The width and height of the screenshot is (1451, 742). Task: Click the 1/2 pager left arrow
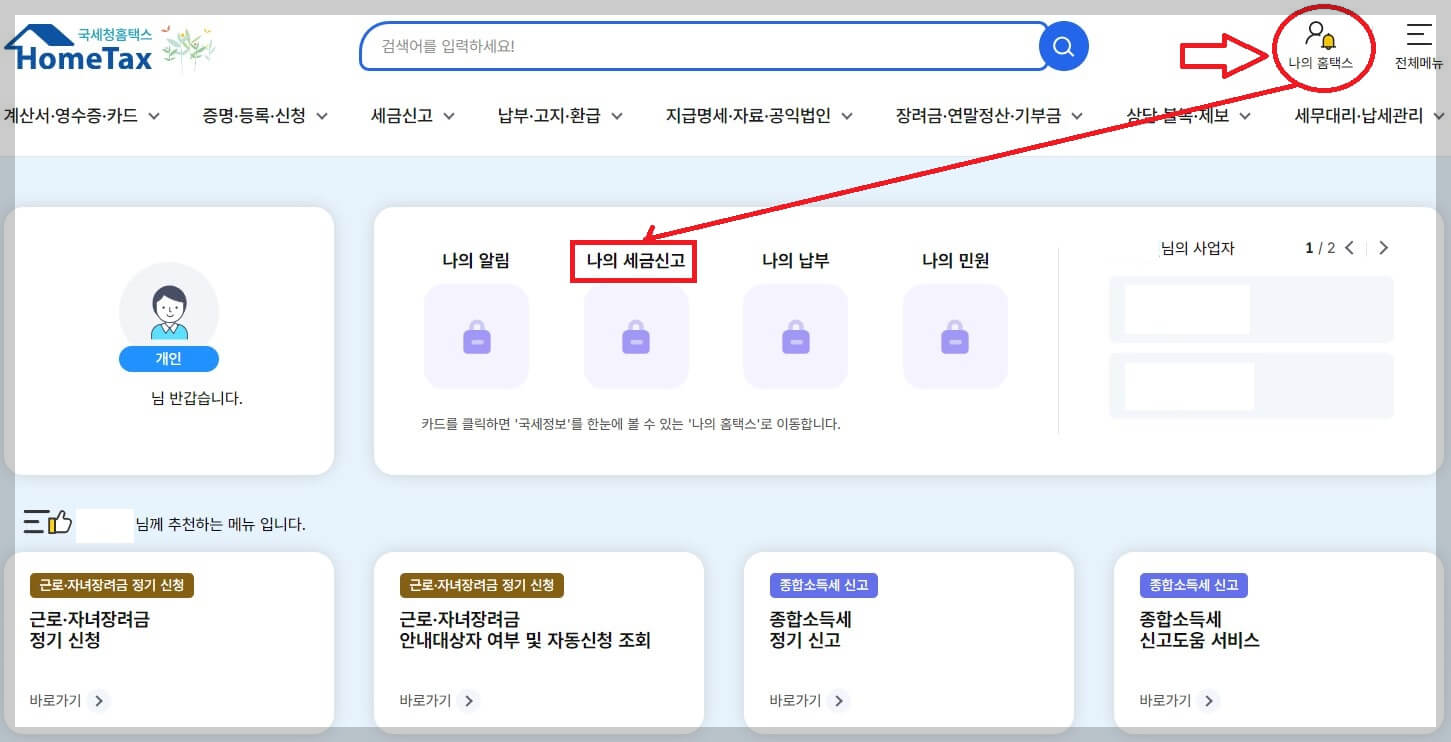(1350, 248)
